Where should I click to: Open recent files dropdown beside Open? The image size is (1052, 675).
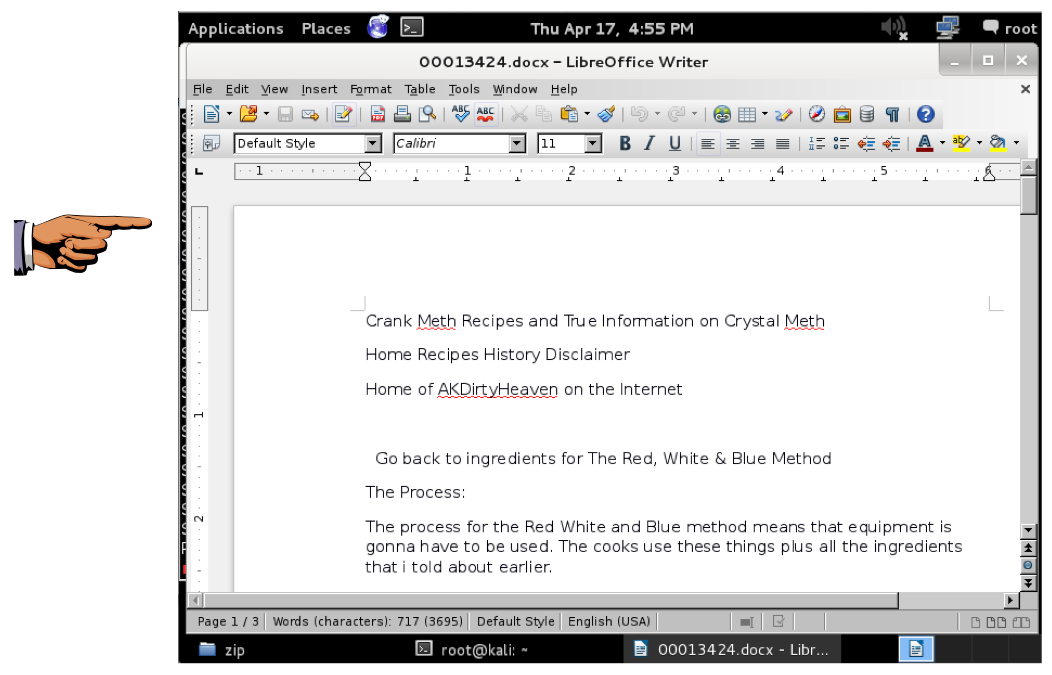pos(266,114)
